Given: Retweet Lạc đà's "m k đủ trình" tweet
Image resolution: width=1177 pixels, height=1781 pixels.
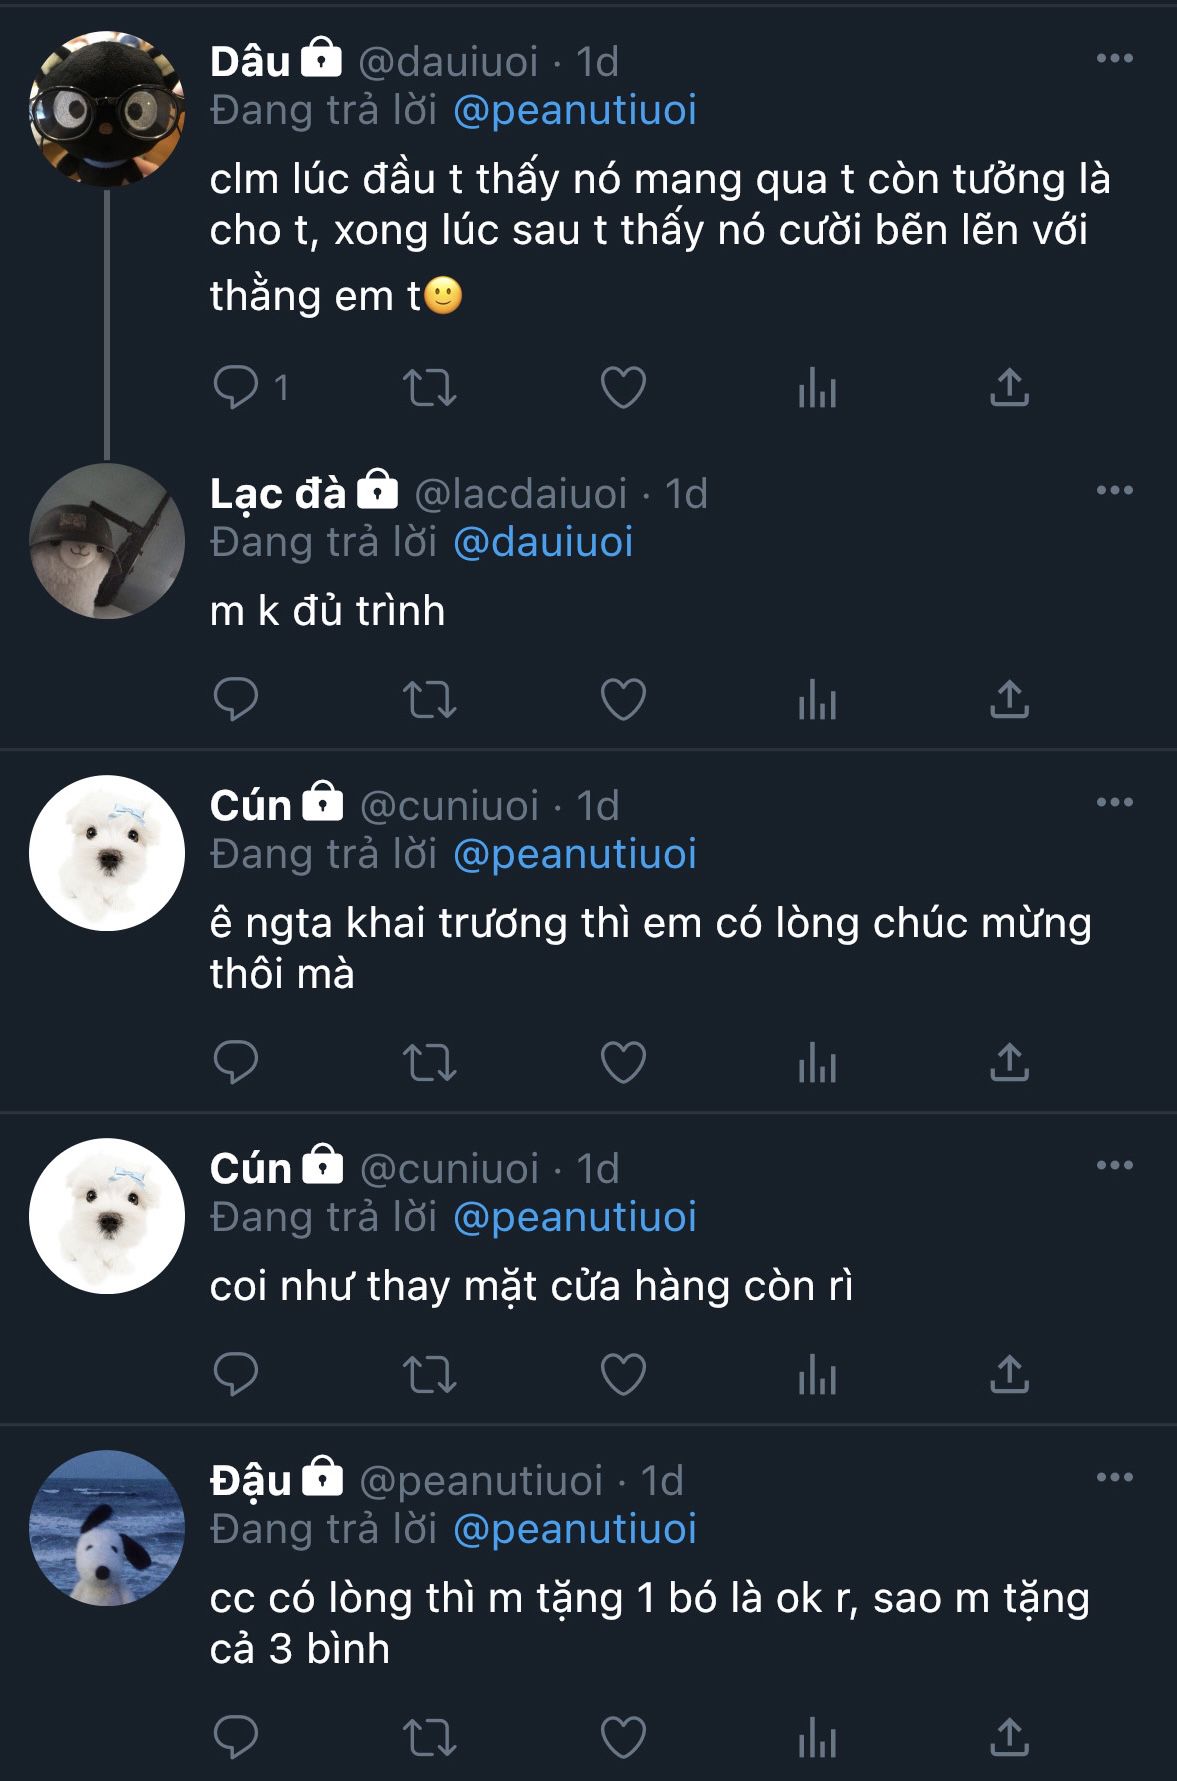Looking at the screenshot, I should tap(429, 700).
